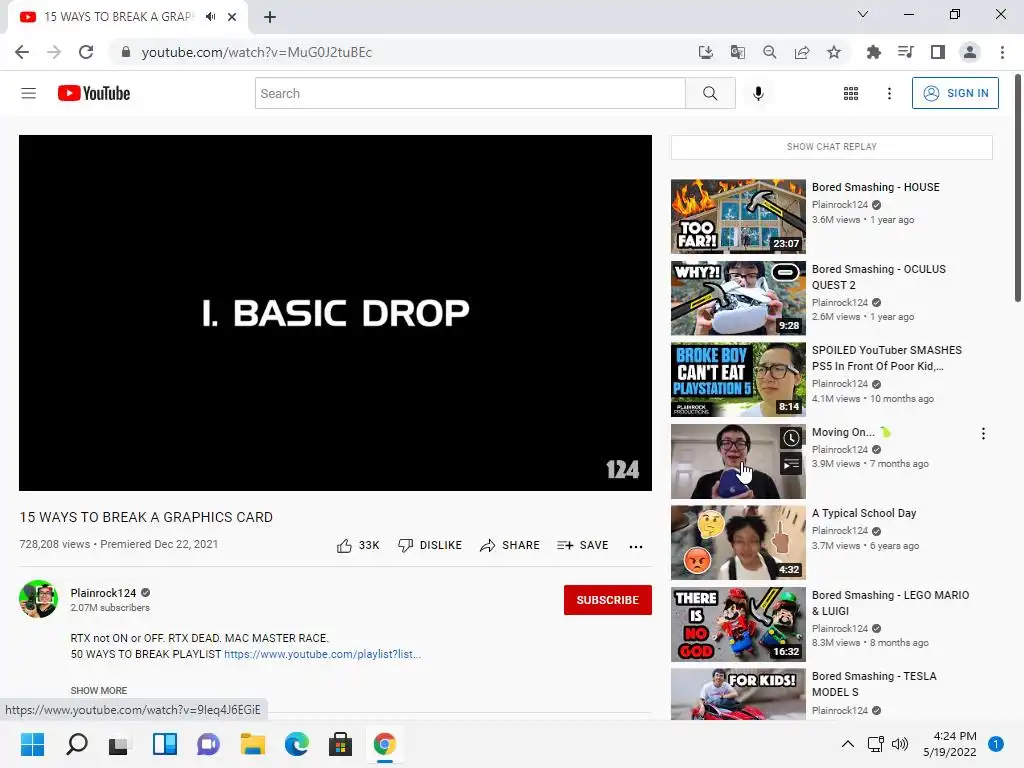The image size is (1024, 768).
Task: Focus the YouTube search field
Action: [470, 93]
